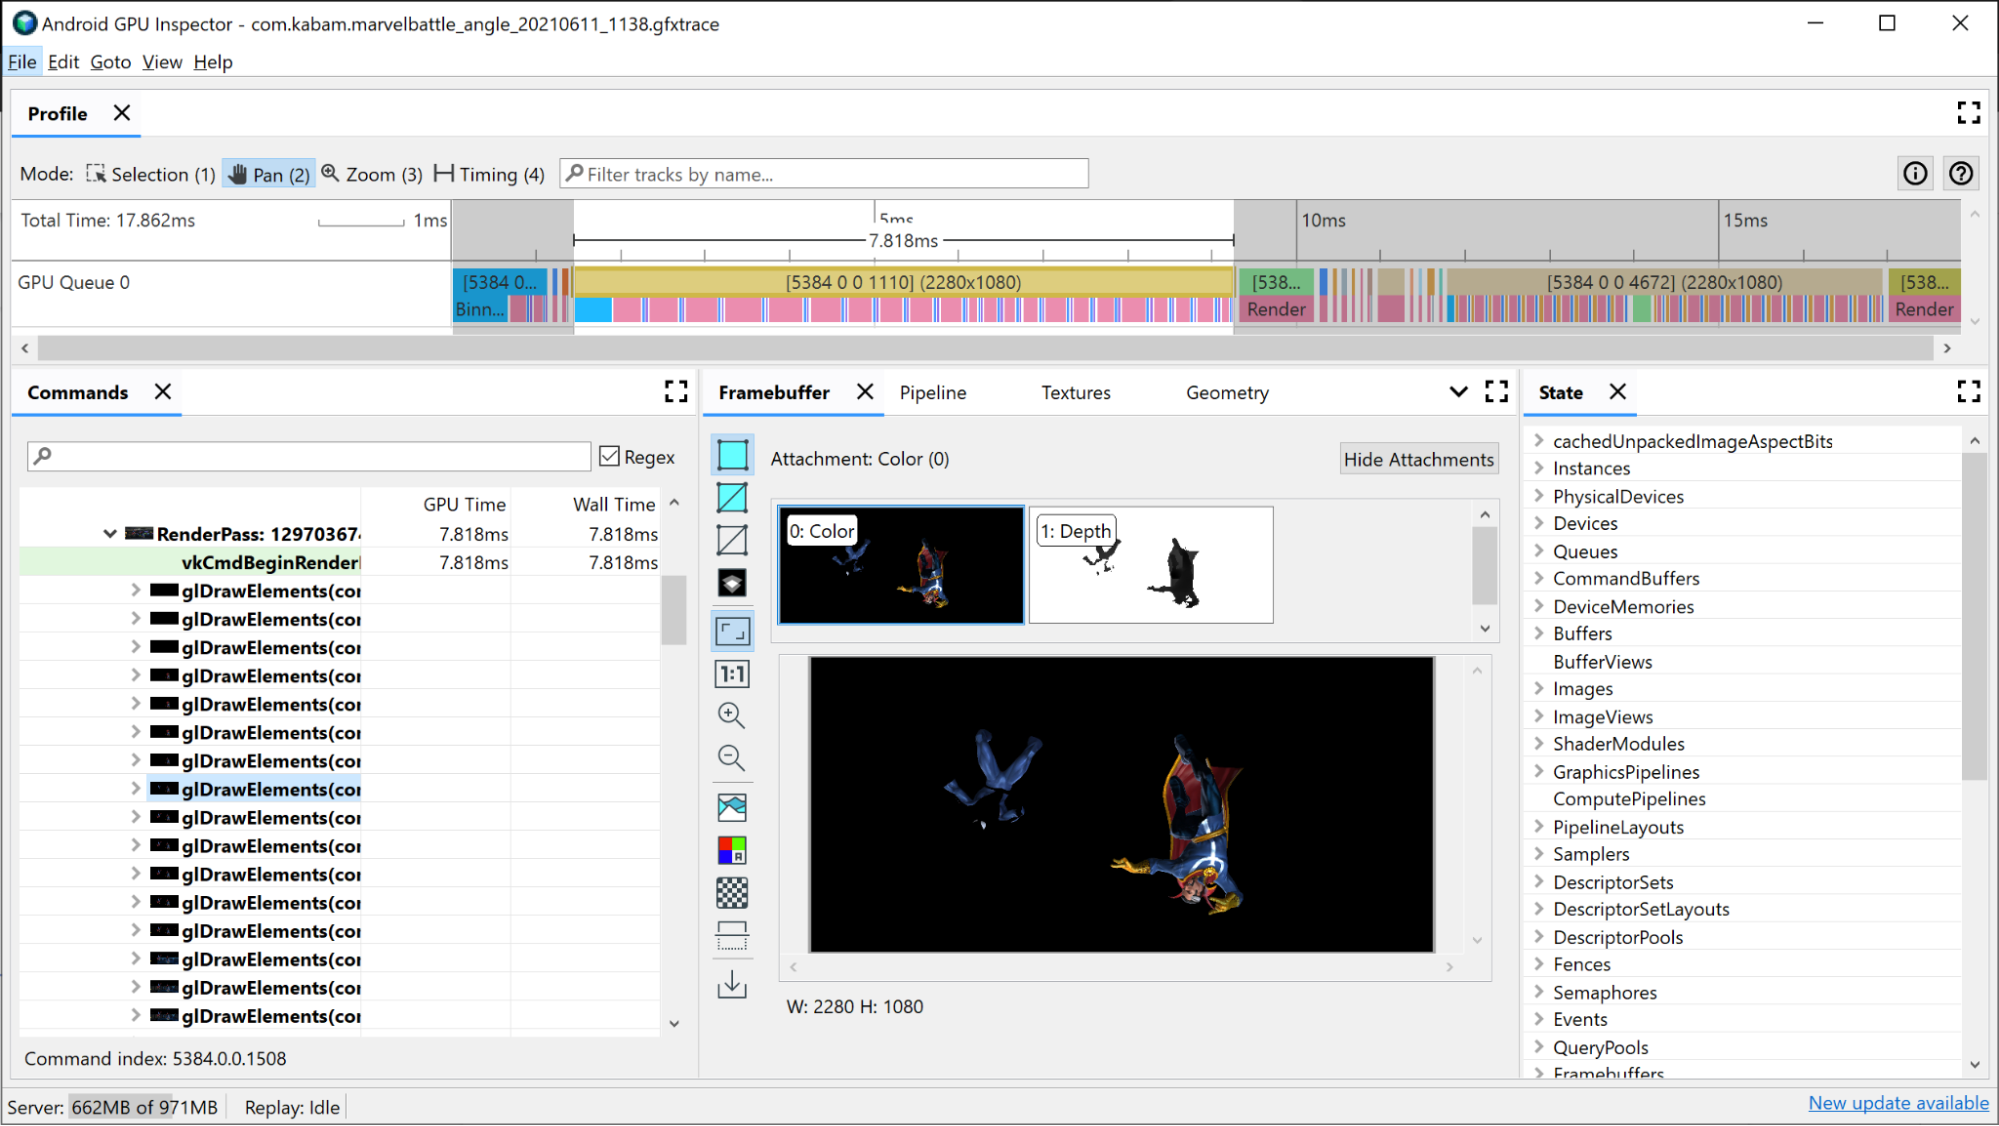Click the color channels toggle icon

coord(732,850)
